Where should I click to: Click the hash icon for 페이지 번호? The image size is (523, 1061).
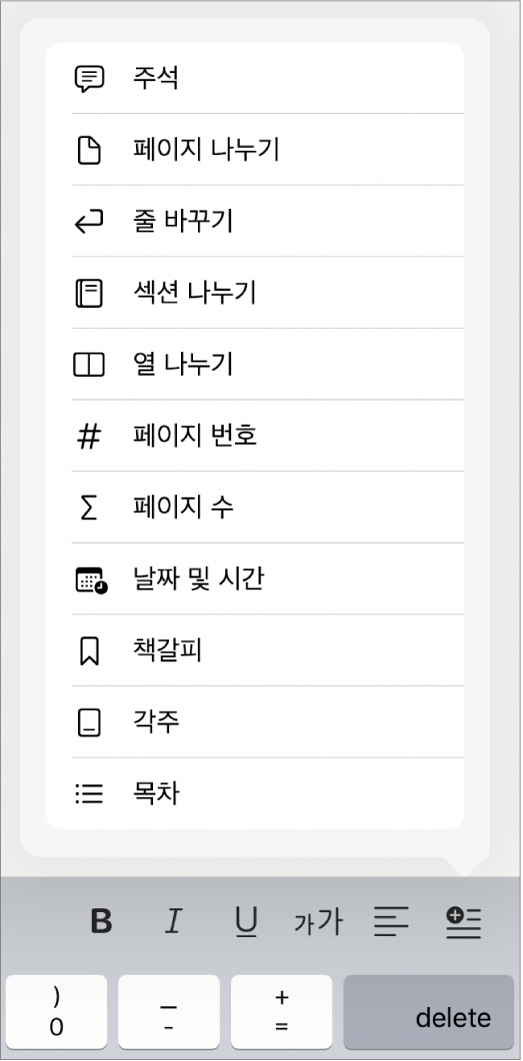(x=89, y=436)
